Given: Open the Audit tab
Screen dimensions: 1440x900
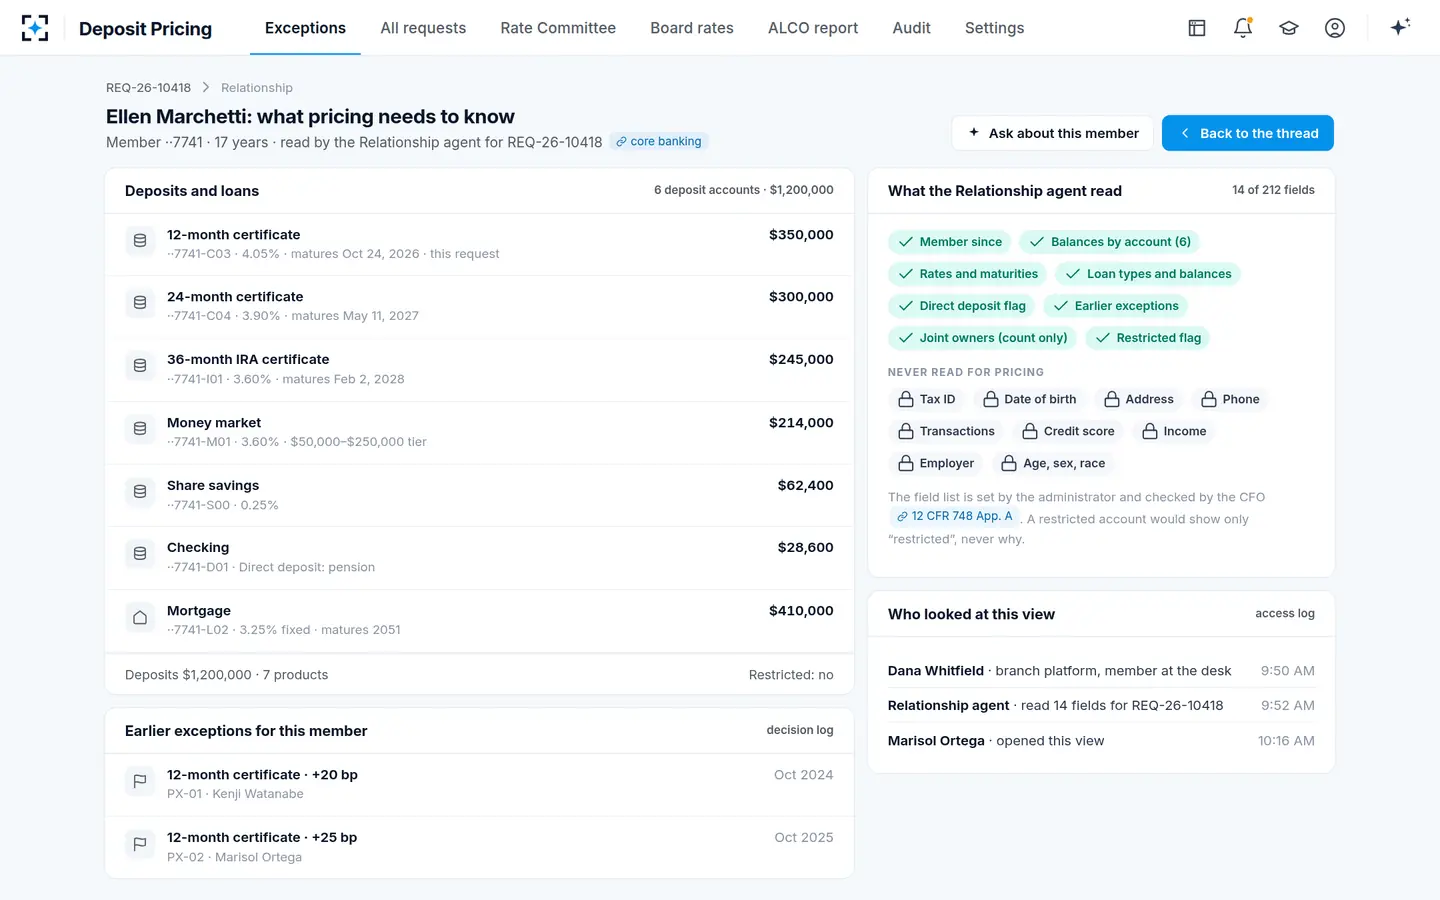Looking at the screenshot, I should tap(911, 28).
